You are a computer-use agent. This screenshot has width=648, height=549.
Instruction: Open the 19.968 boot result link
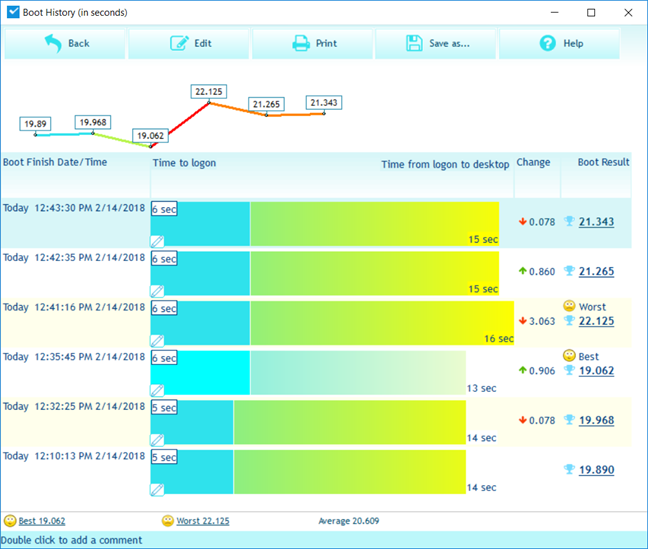(x=596, y=420)
